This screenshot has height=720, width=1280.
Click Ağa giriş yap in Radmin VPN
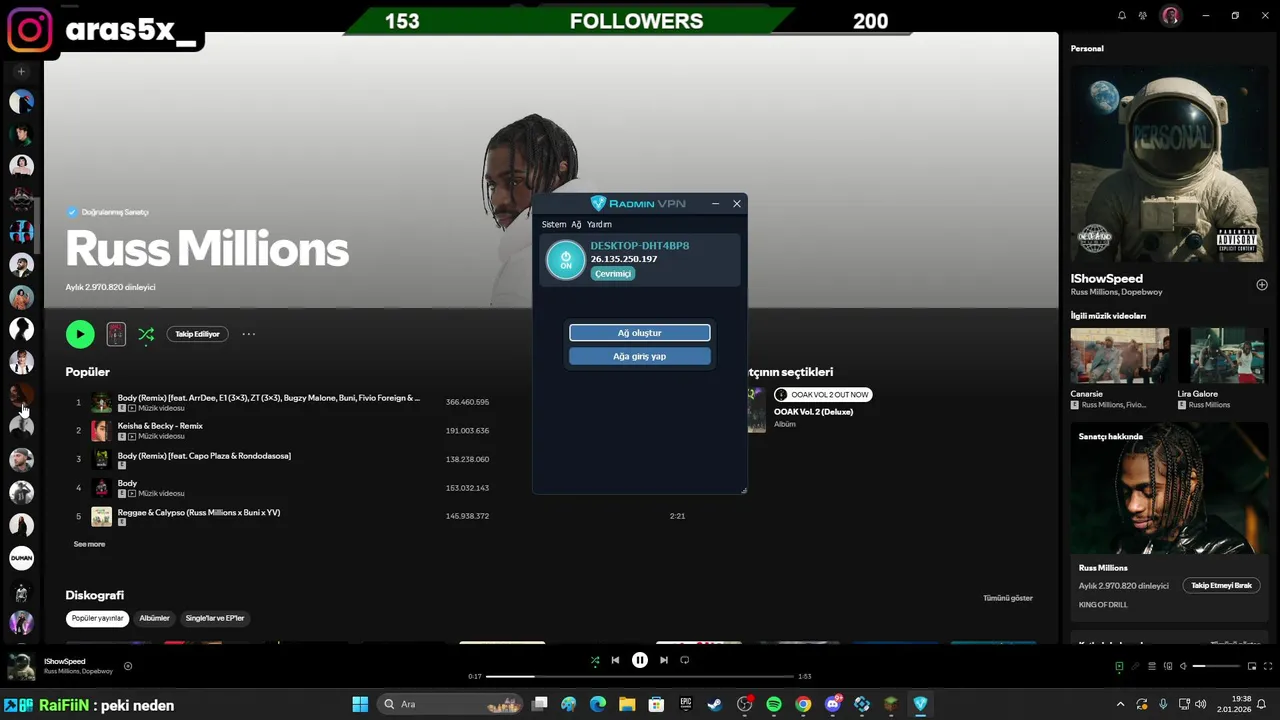pyautogui.click(x=640, y=356)
